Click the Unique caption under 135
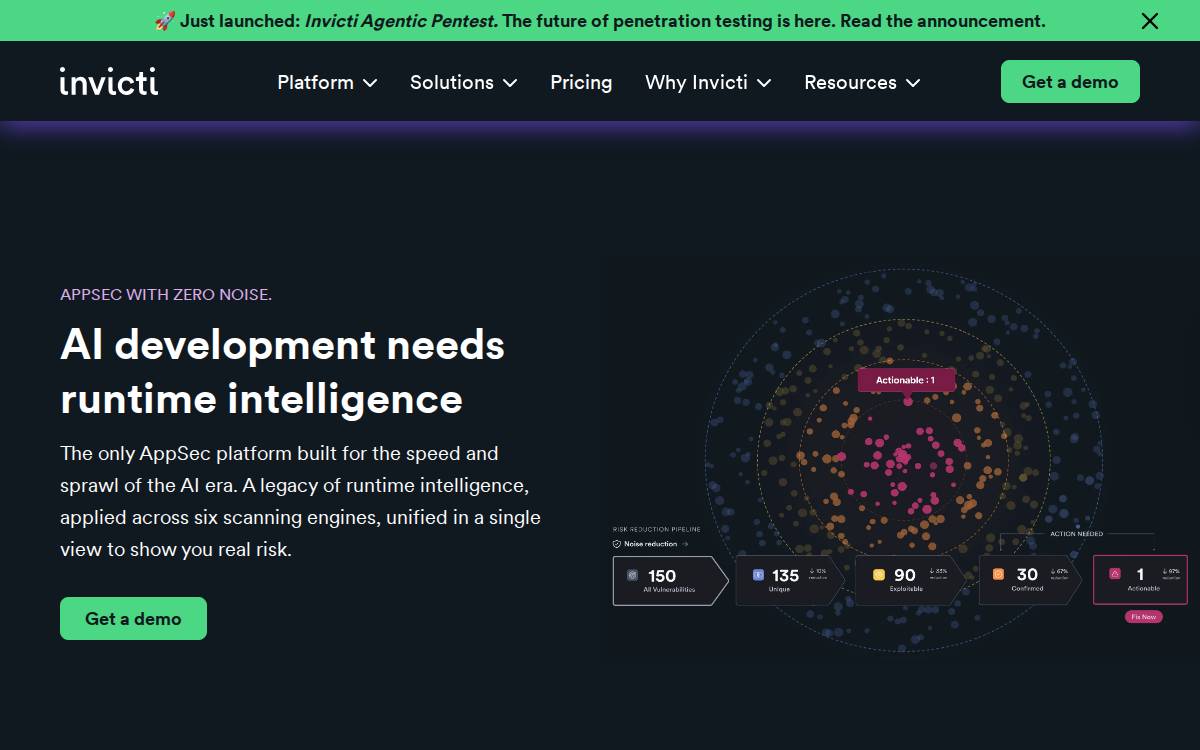1200x750 pixels. coord(779,589)
